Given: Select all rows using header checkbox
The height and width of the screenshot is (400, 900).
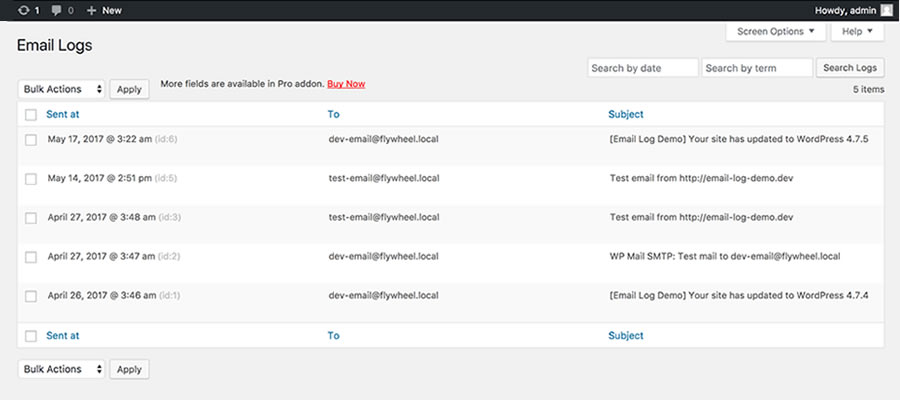Looking at the screenshot, I should point(31,115).
